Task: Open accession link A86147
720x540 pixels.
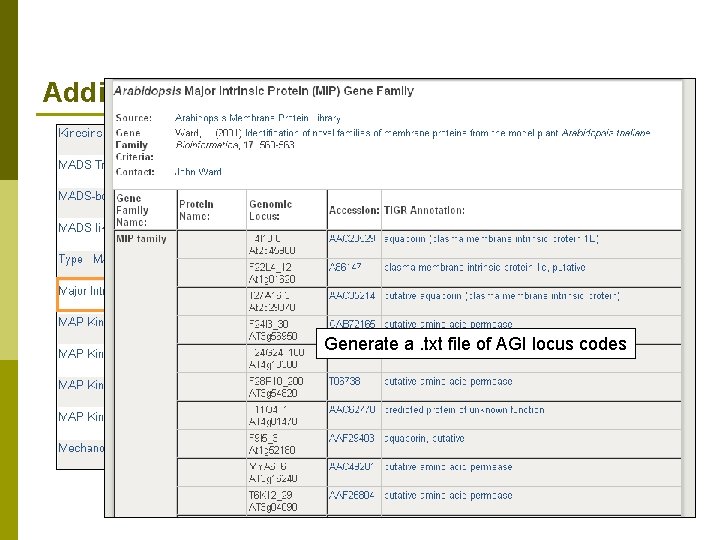Action: coord(345,267)
